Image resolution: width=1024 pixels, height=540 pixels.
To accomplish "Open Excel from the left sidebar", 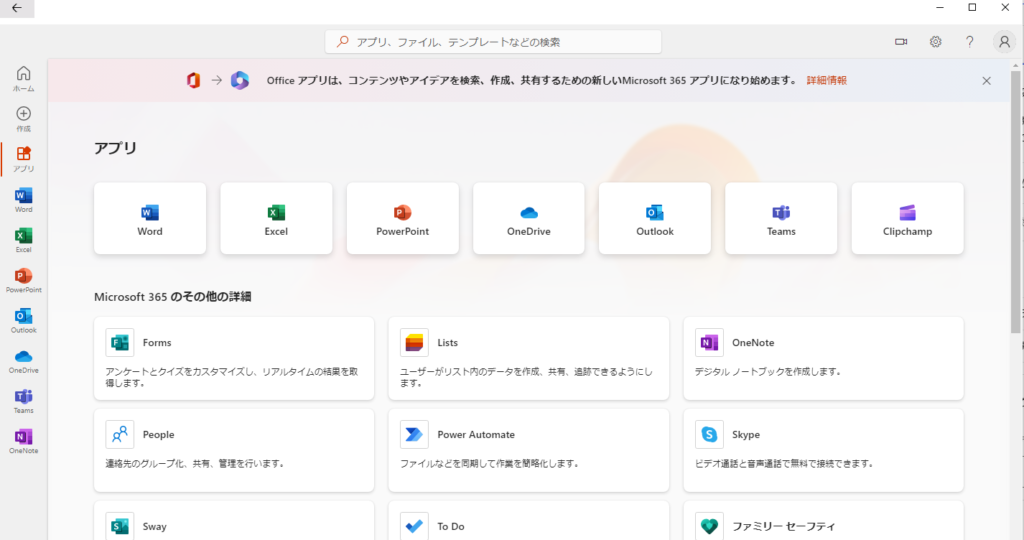I will coord(24,240).
